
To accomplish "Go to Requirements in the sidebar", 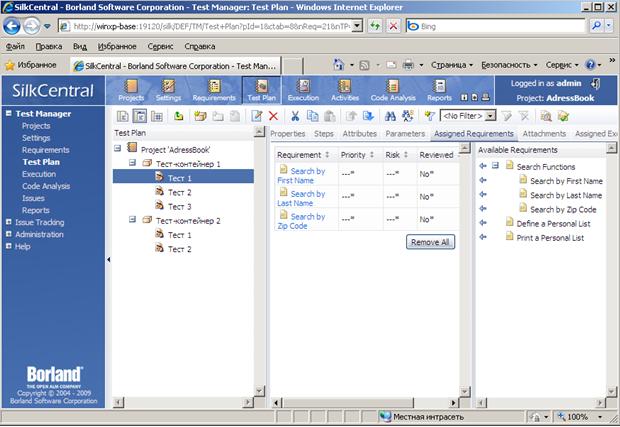I will (45, 150).
